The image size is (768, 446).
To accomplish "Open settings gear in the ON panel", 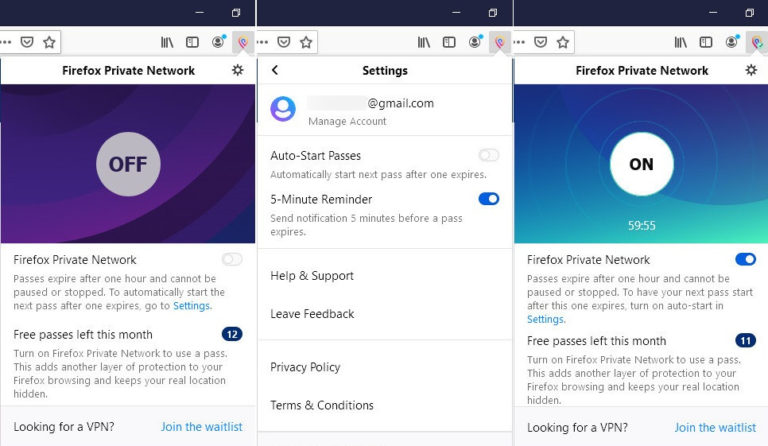I will (751, 70).
